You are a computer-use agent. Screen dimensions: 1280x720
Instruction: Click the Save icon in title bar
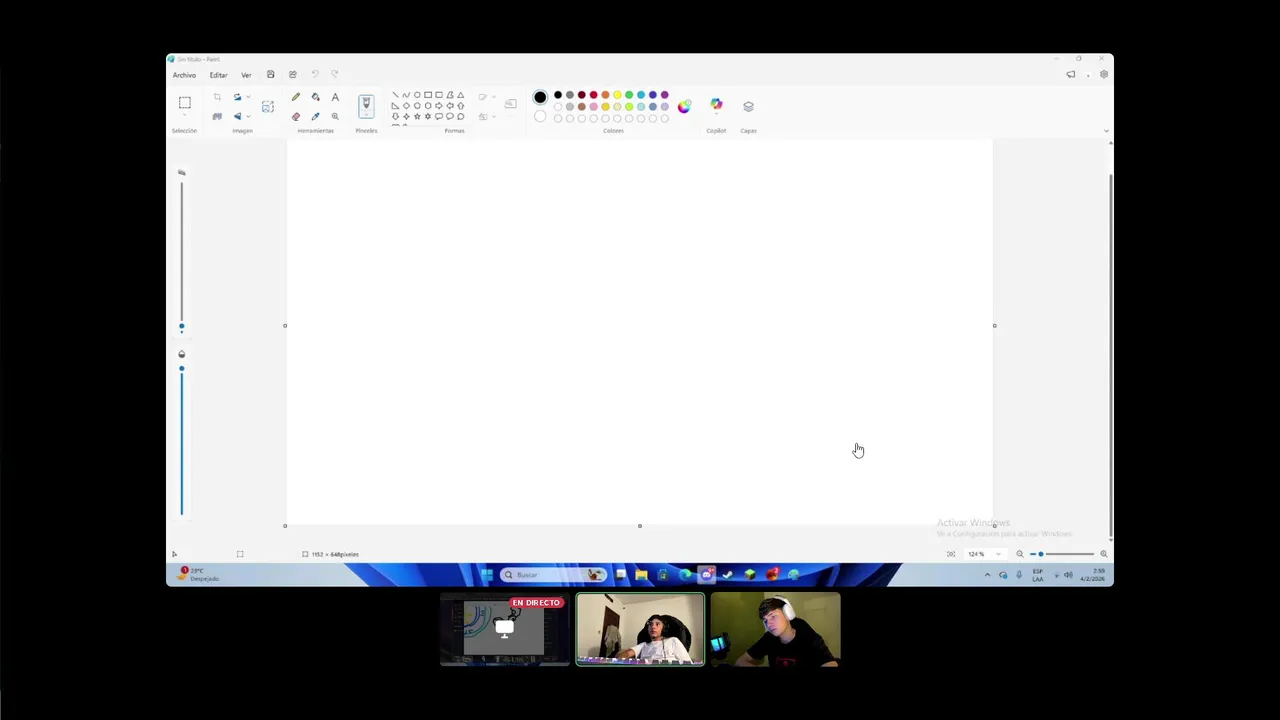pyautogui.click(x=270, y=75)
